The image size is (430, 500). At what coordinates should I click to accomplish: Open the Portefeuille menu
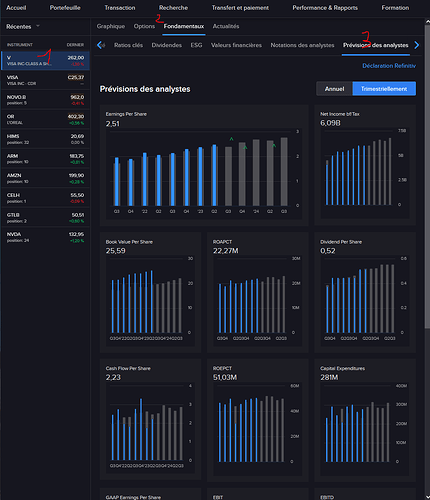coord(65,8)
